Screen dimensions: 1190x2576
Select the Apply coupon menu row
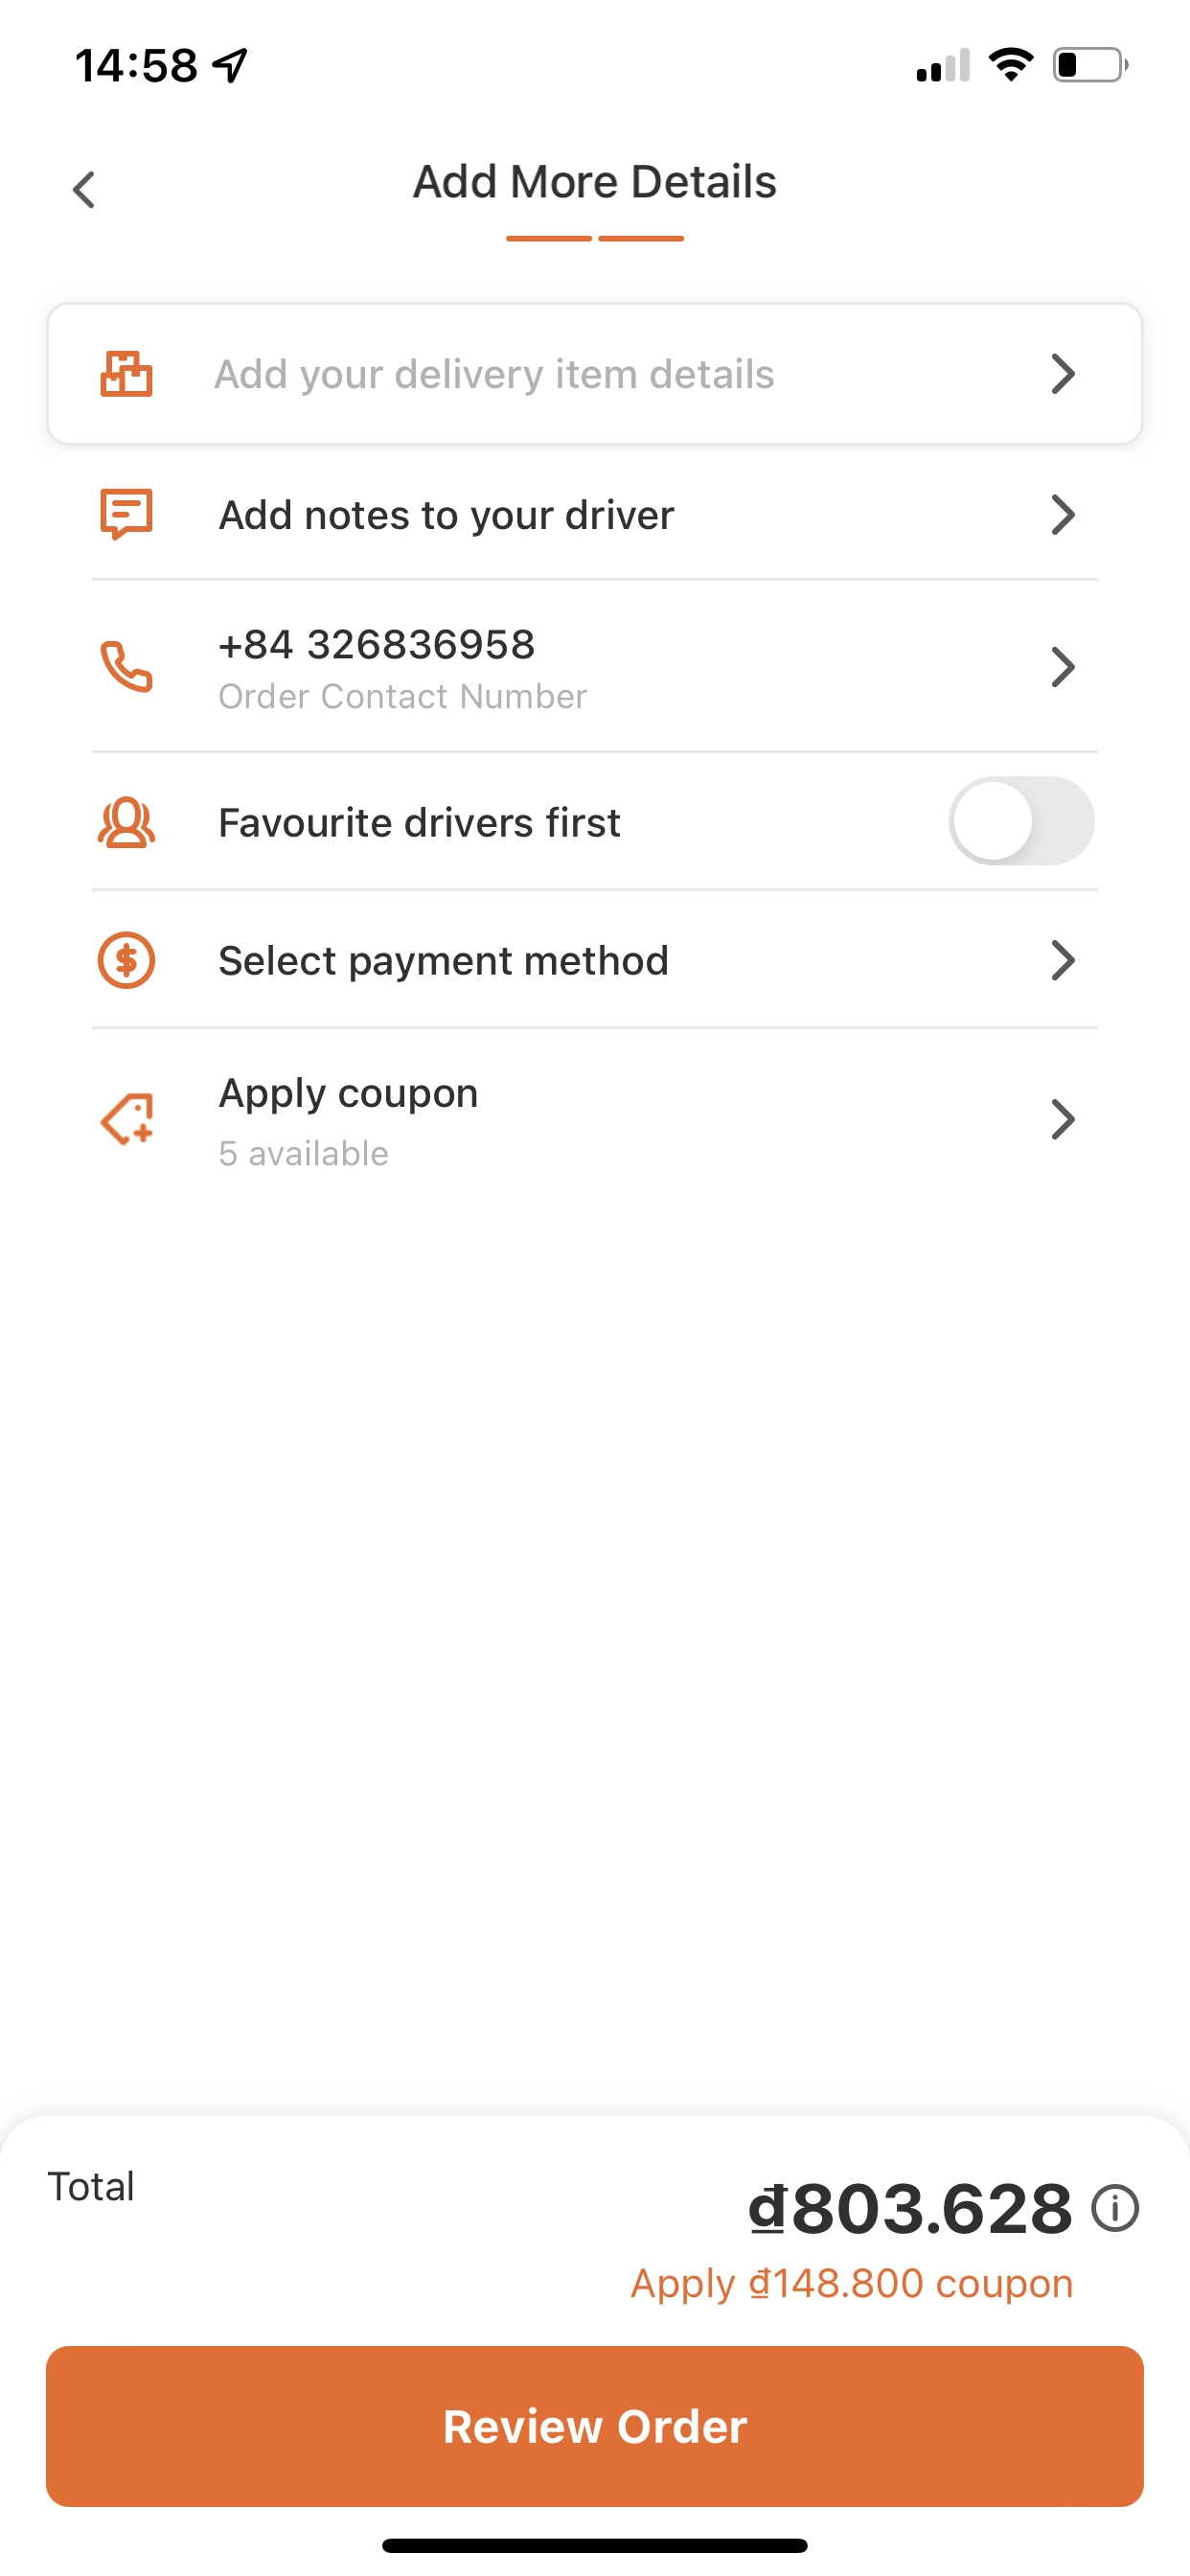tap(594, 1119)
